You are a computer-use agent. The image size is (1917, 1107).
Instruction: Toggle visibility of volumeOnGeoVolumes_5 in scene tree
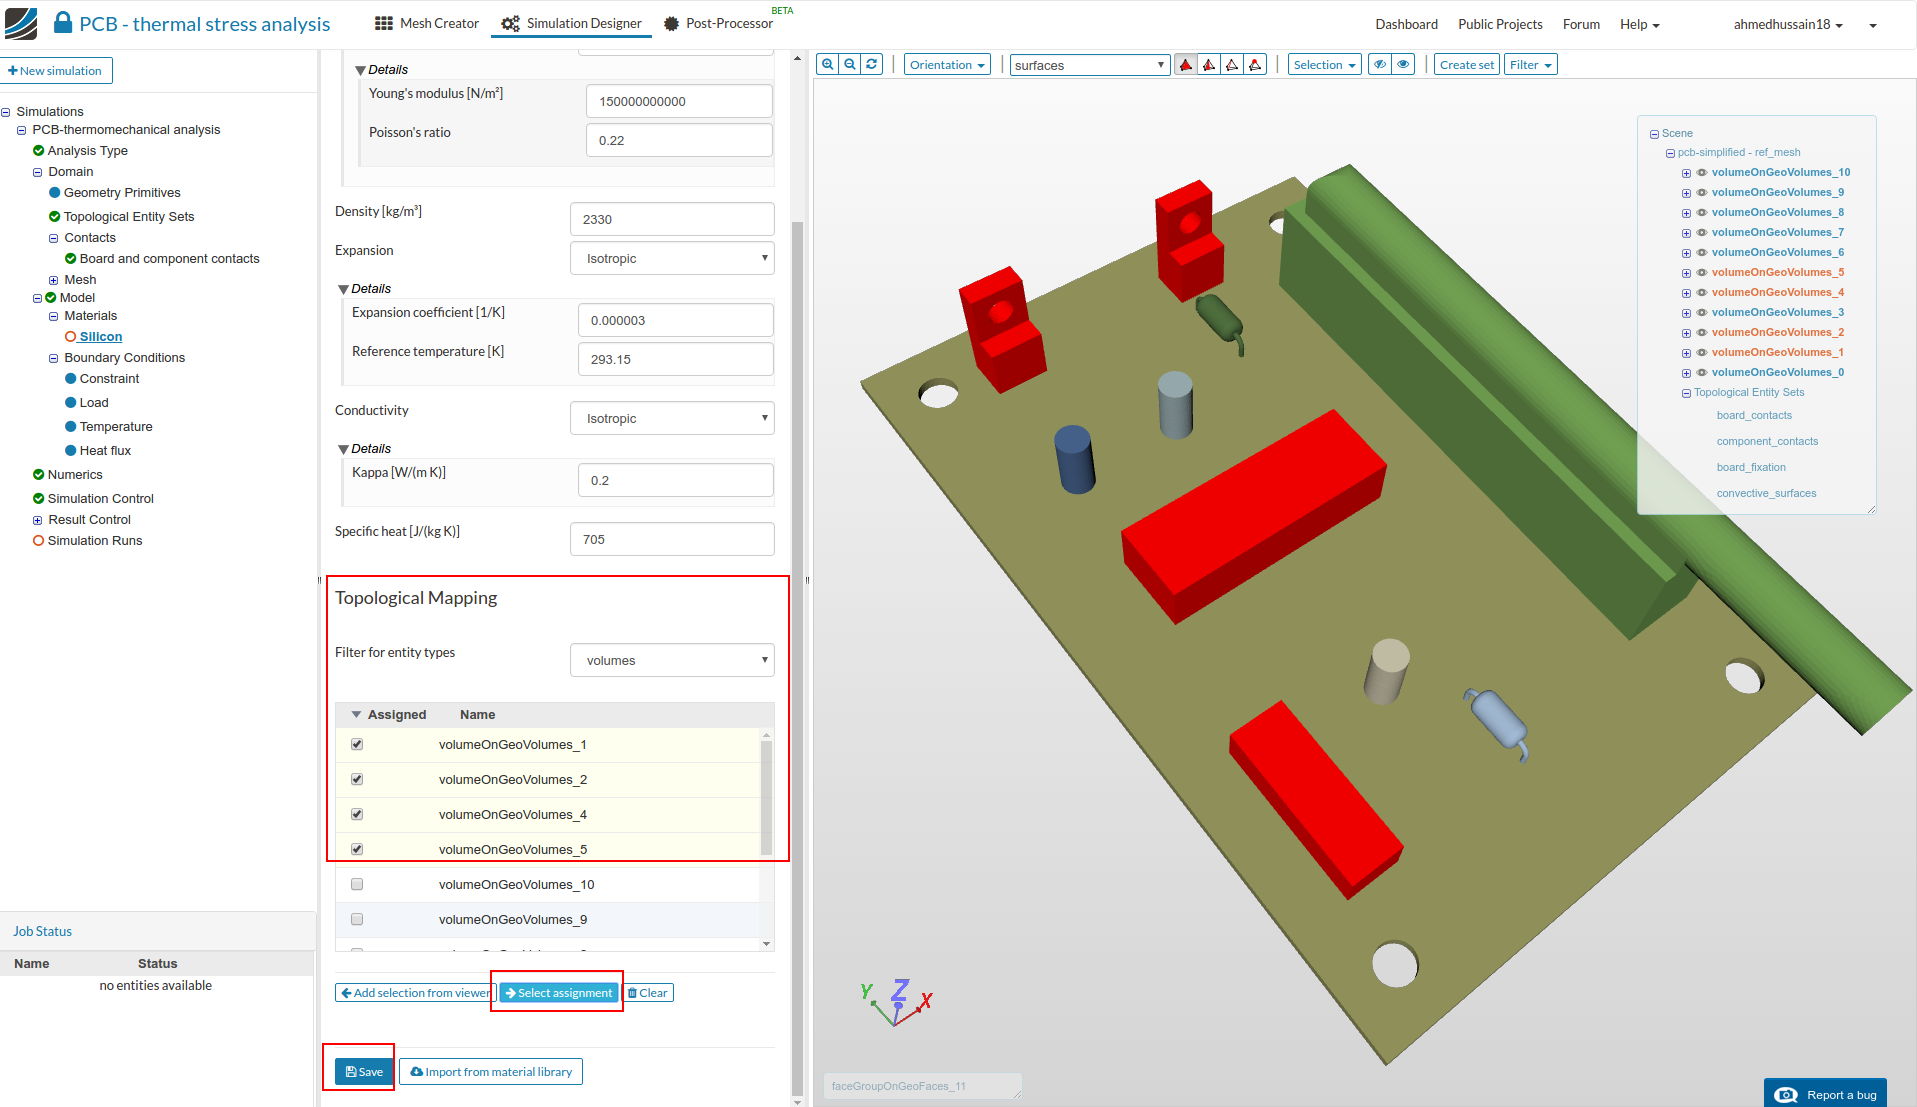[1702, 273]
